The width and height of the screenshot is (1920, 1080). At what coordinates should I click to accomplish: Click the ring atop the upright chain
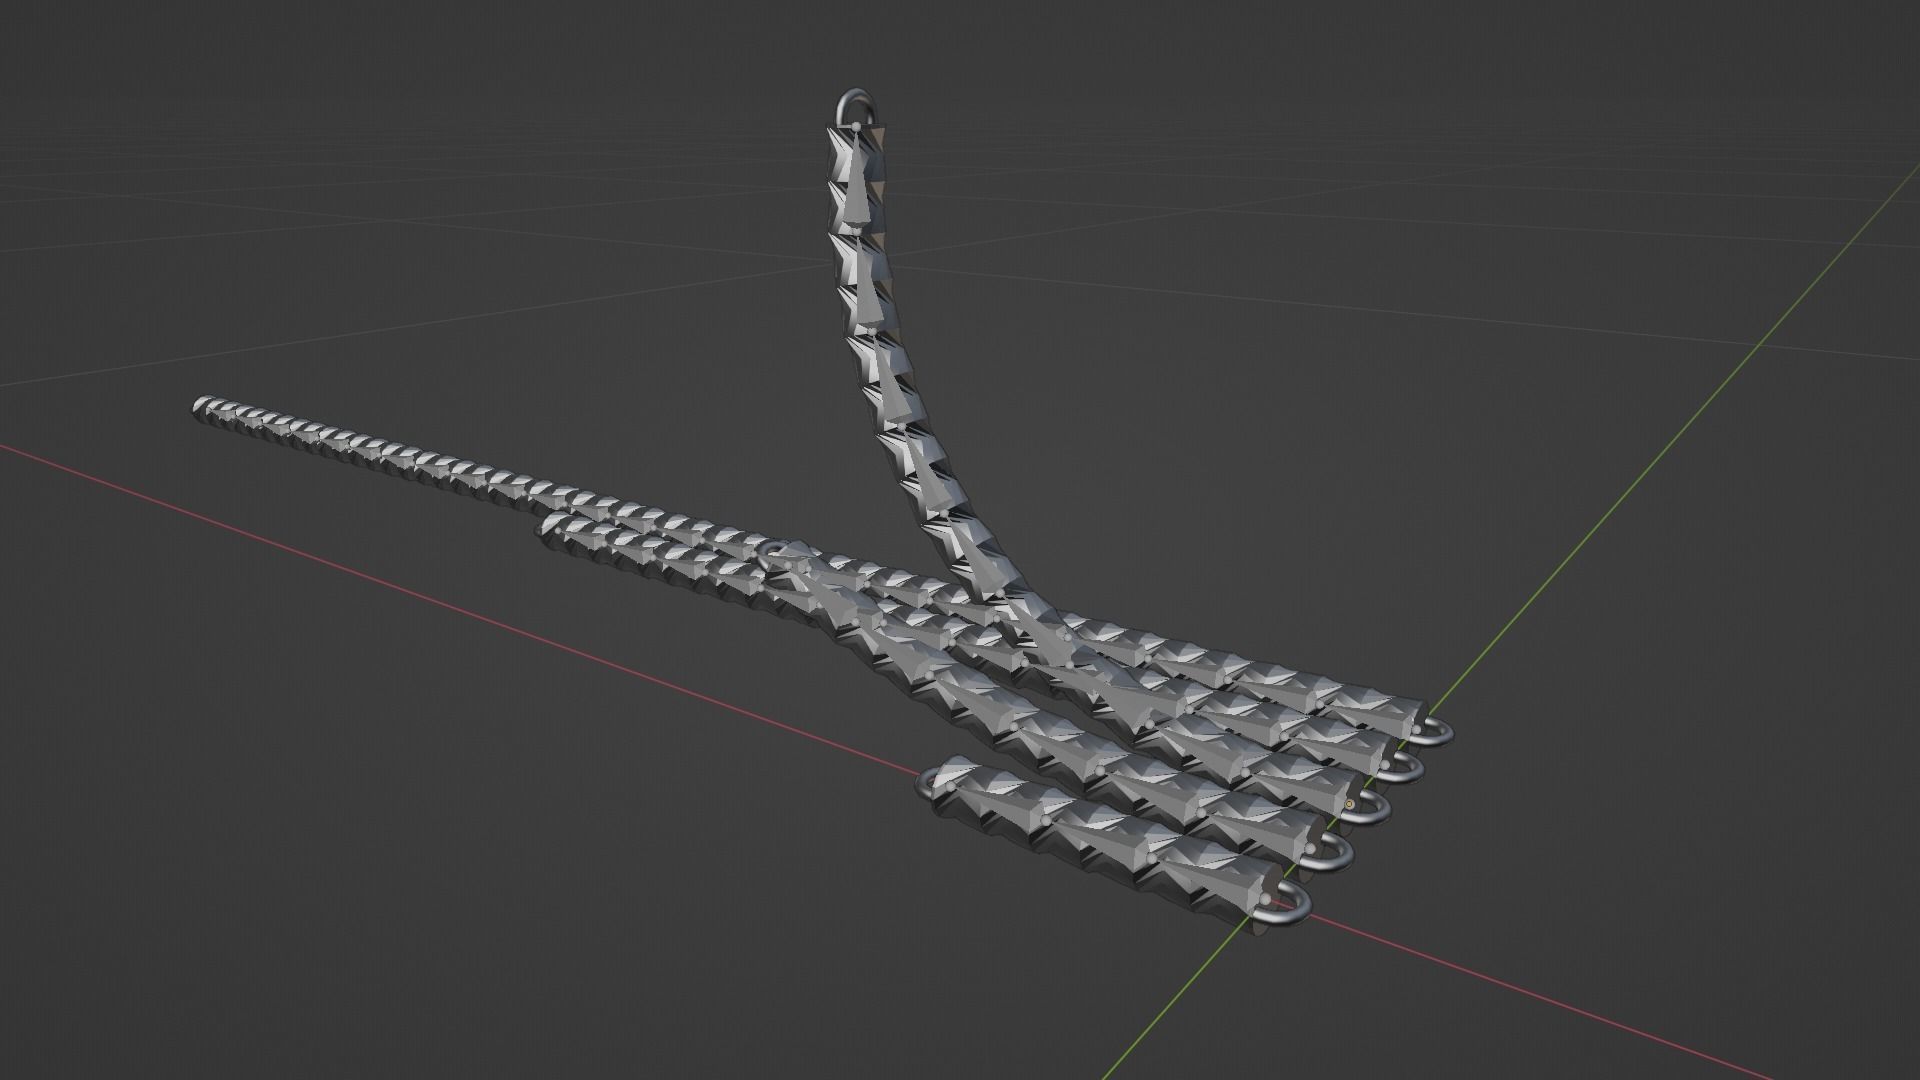(x=858, y=107)
